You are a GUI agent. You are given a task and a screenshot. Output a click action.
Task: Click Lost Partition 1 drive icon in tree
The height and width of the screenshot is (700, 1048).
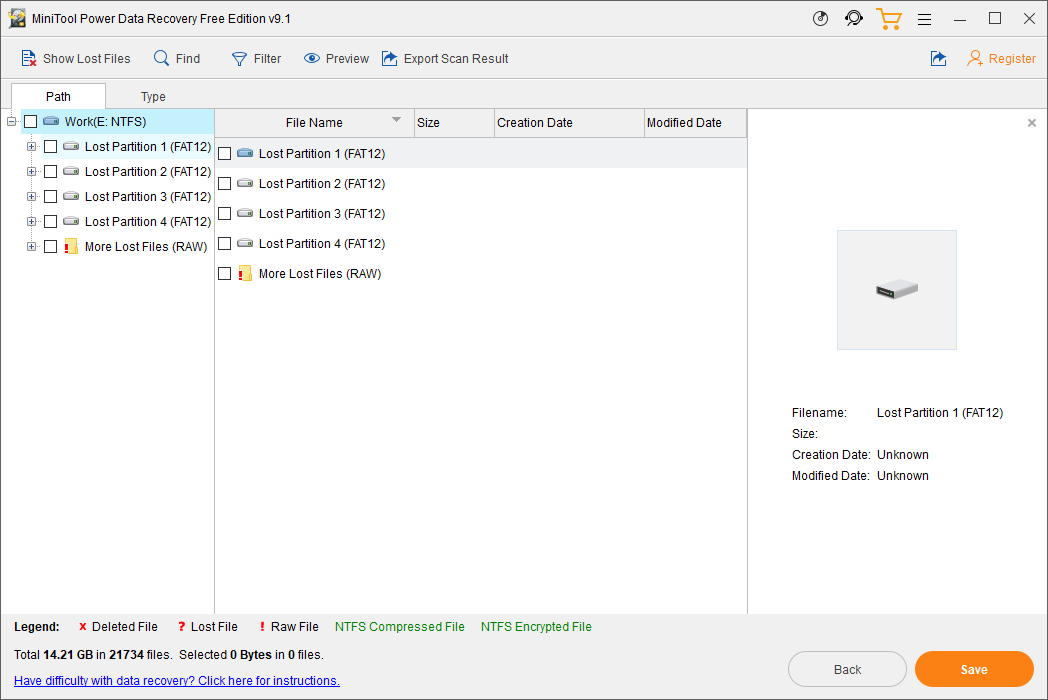71,146
